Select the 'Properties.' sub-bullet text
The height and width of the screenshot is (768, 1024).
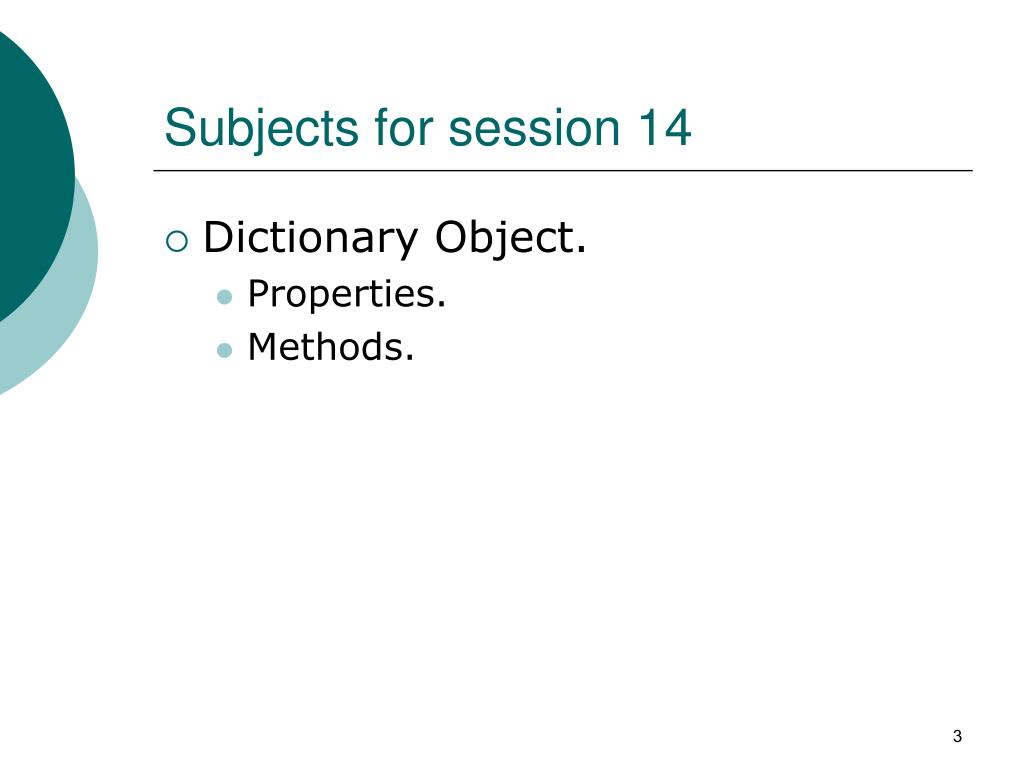tap(347, 295)
